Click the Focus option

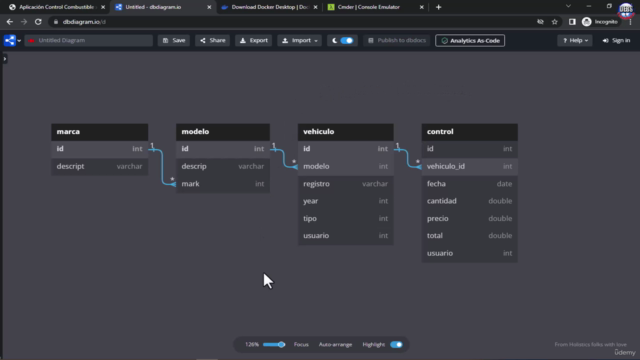[x=301, y=344]
